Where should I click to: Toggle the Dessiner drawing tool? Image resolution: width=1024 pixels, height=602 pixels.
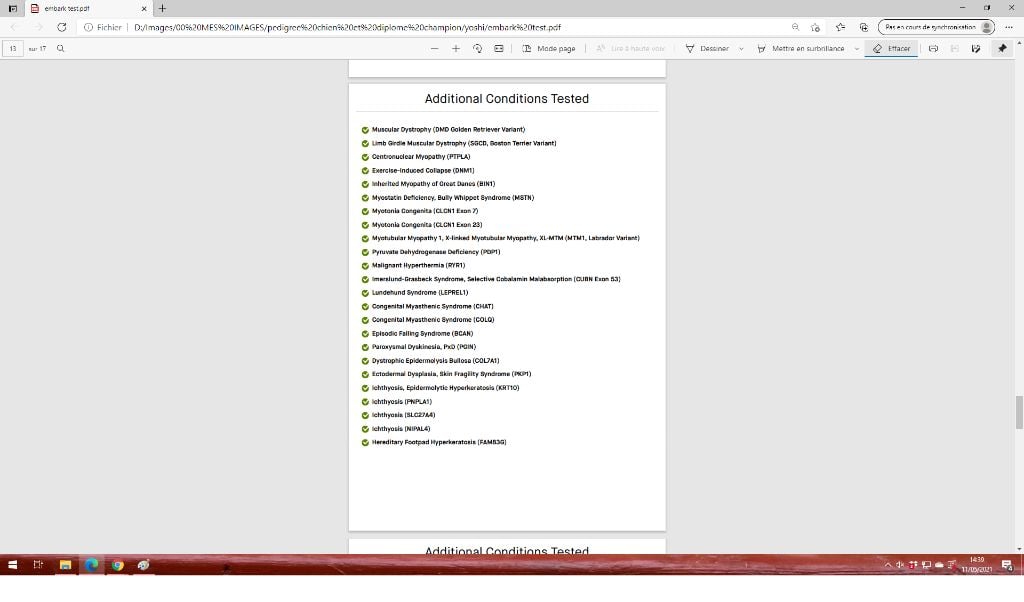click(x=707, y=48)
